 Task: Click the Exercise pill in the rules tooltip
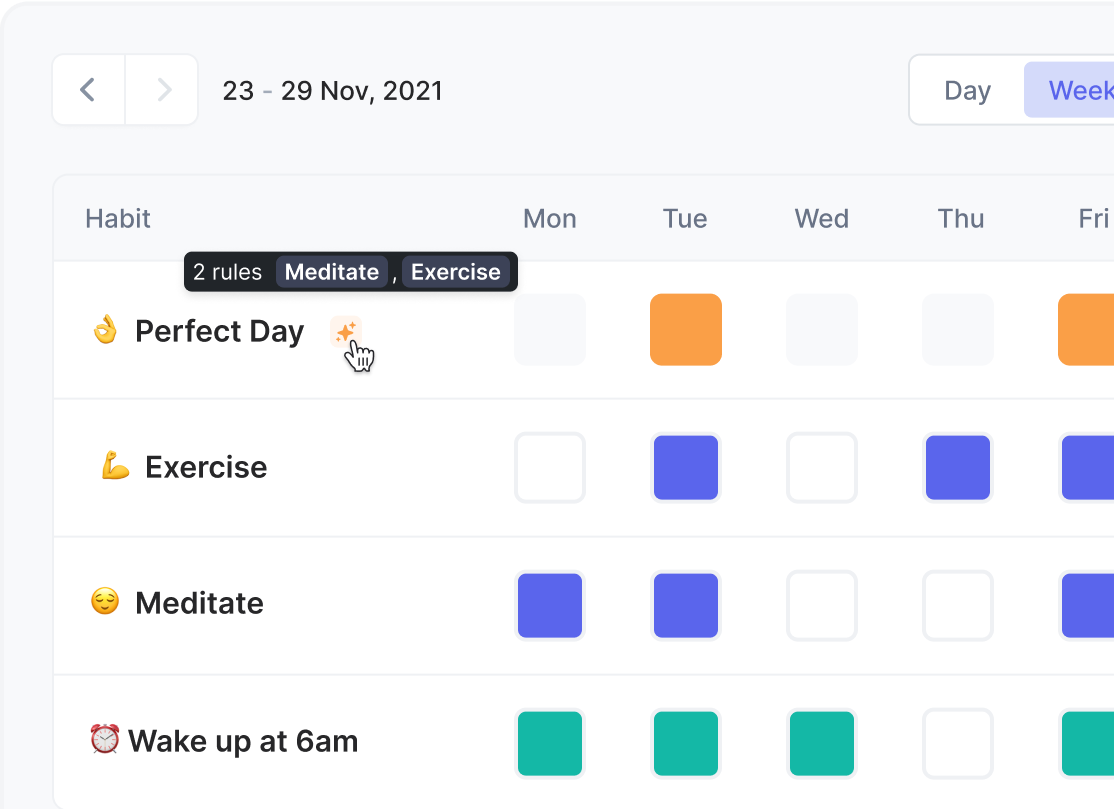pos(456,271)
